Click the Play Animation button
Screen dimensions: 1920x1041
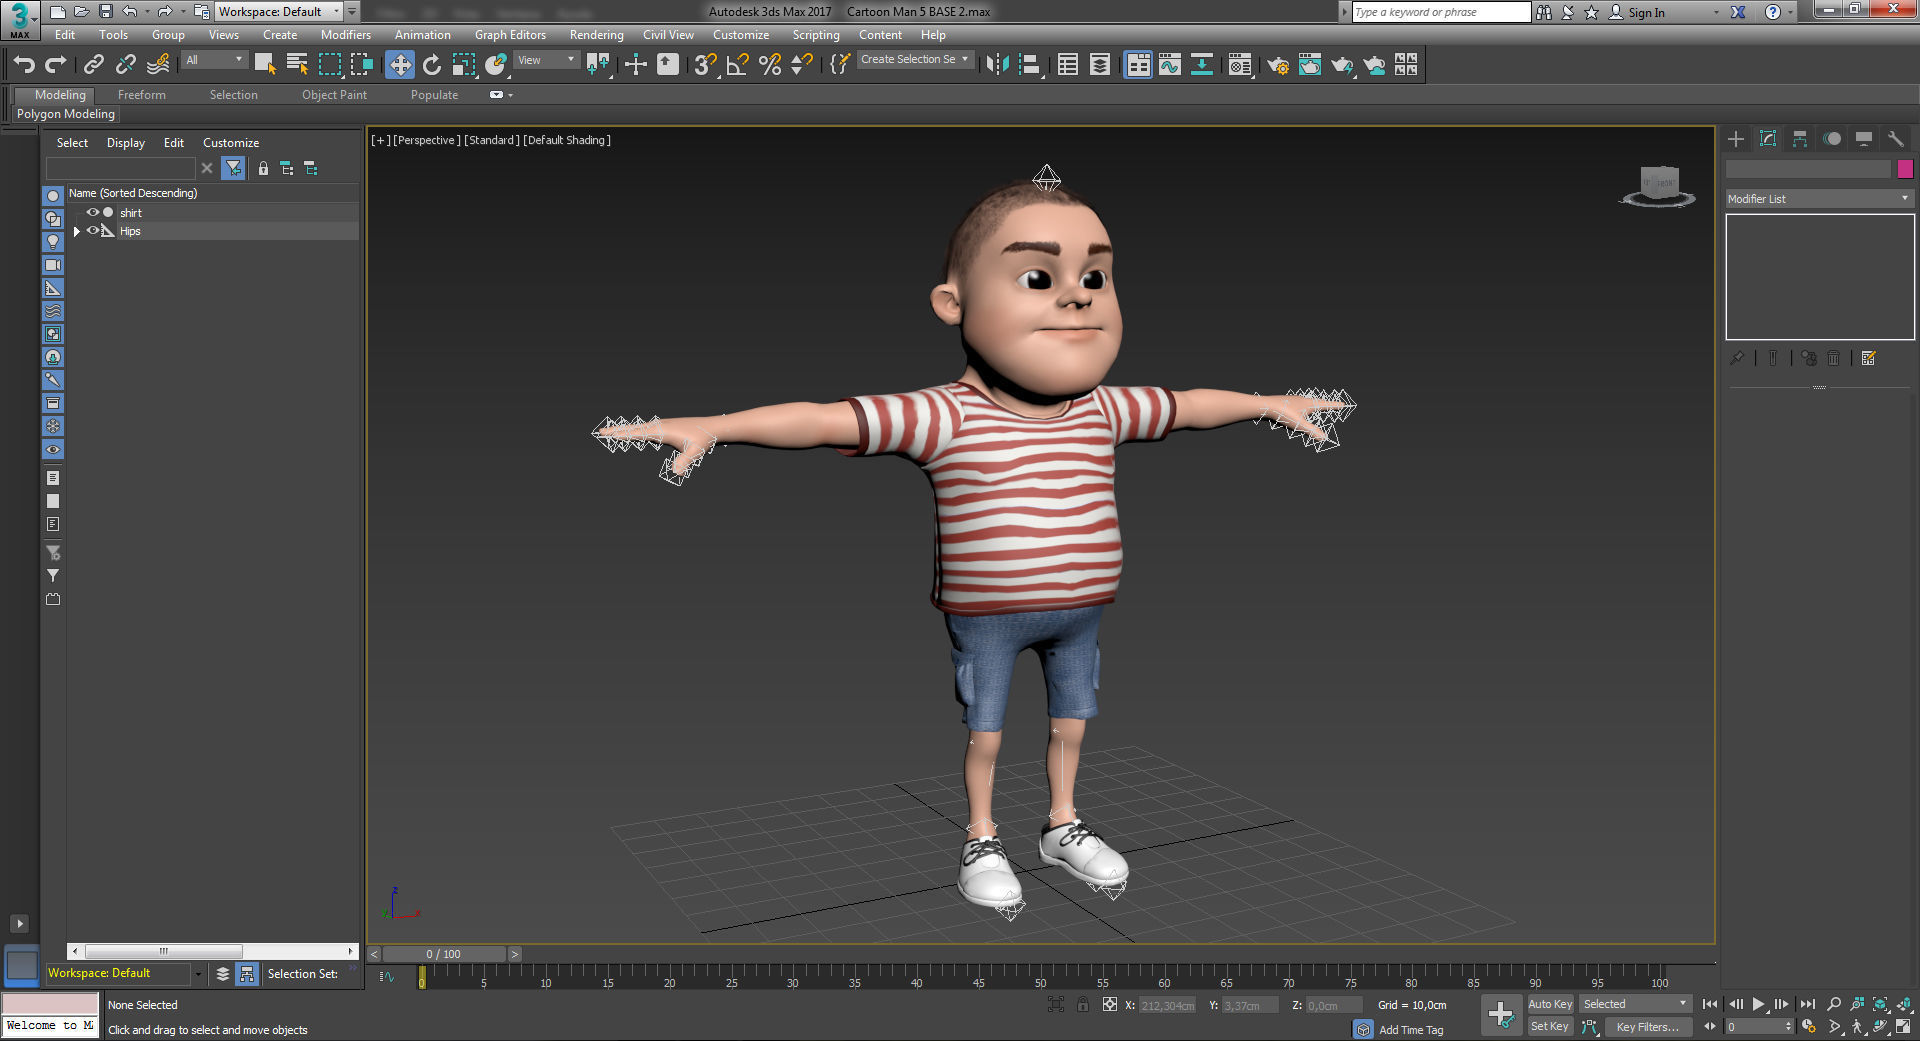(1758, 1004)
